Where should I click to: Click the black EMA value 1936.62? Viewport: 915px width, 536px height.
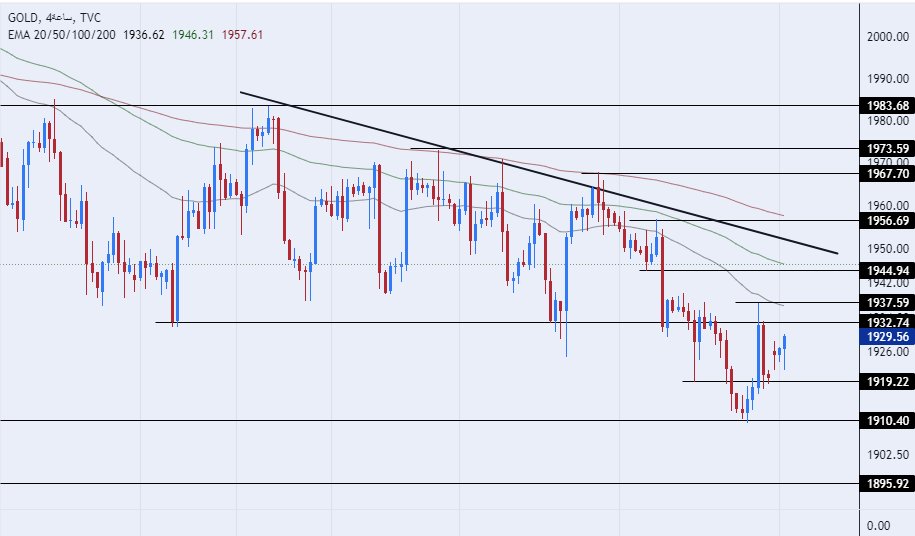point(144,33)
